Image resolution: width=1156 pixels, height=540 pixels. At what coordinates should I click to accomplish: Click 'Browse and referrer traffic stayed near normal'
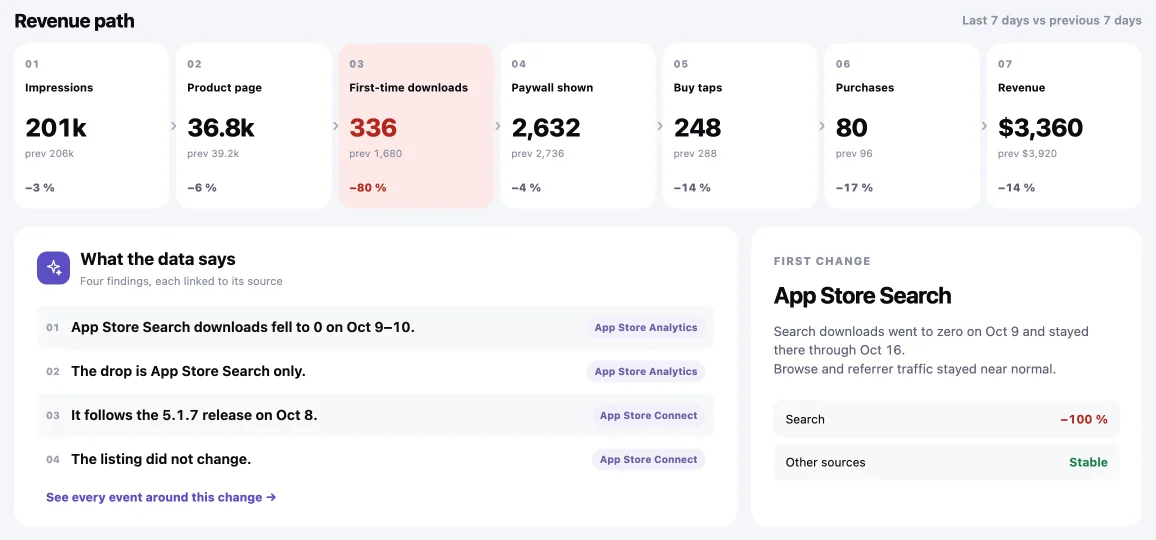click(915, 369)
